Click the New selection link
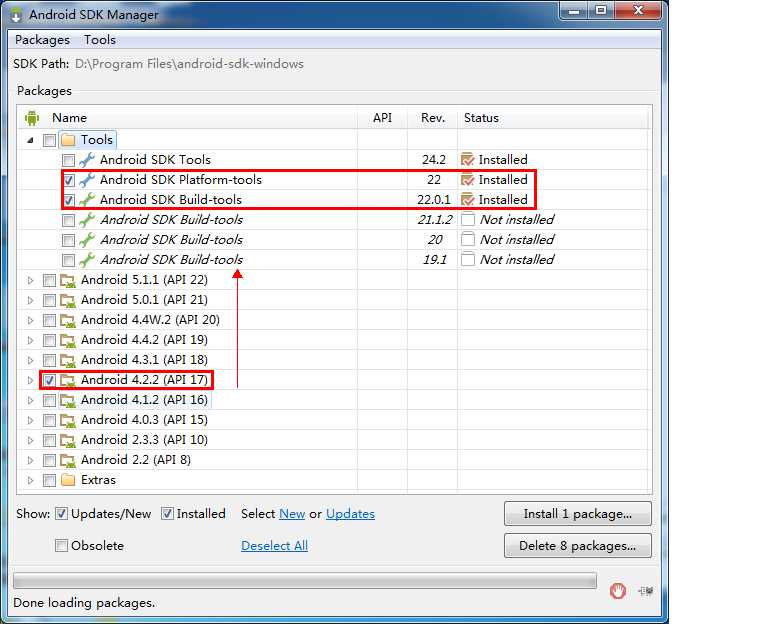 (292, 514)
